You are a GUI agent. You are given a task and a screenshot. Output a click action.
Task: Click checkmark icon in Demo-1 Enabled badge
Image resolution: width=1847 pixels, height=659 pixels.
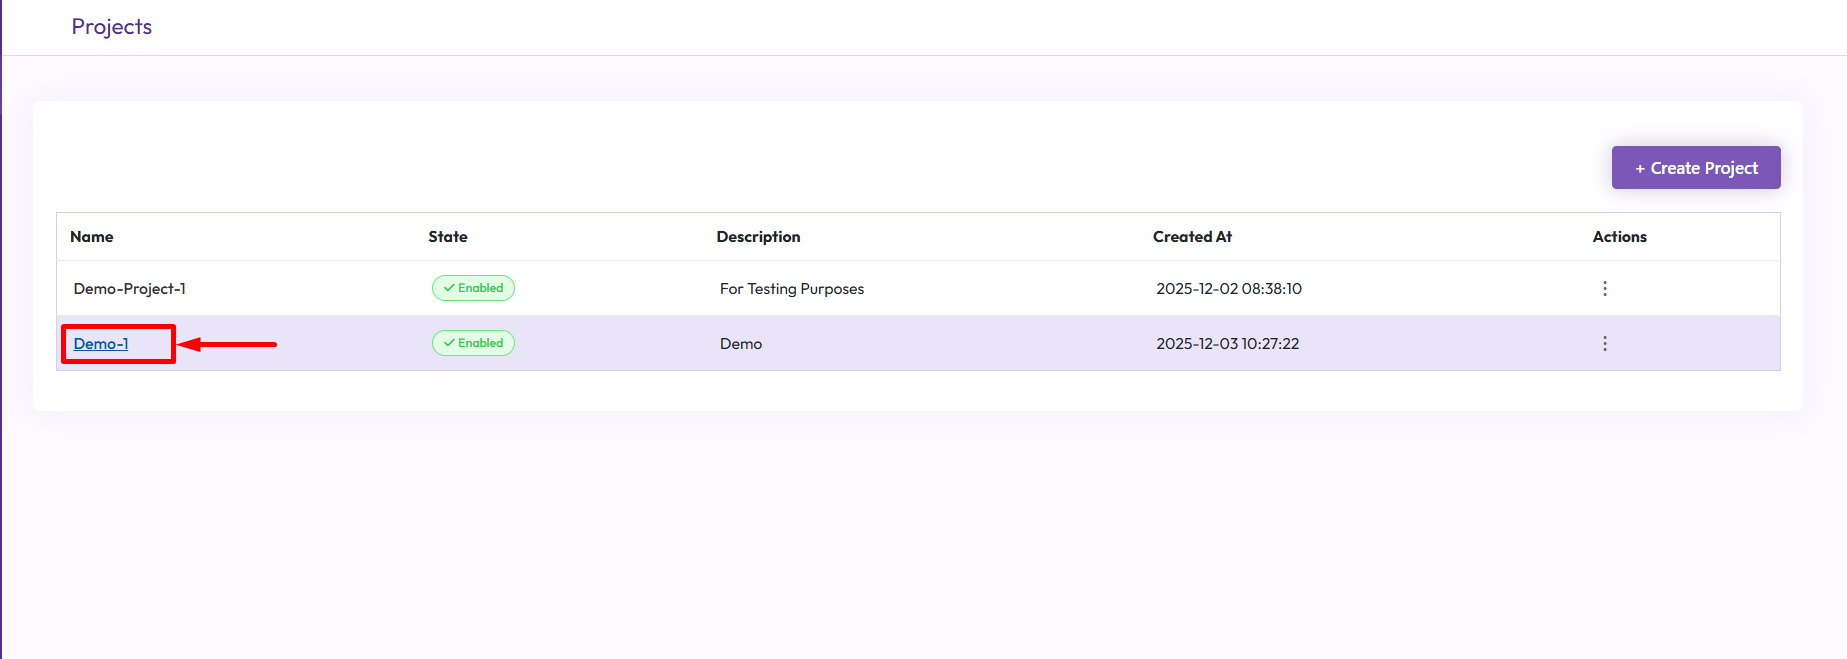[x=449, y=343]
